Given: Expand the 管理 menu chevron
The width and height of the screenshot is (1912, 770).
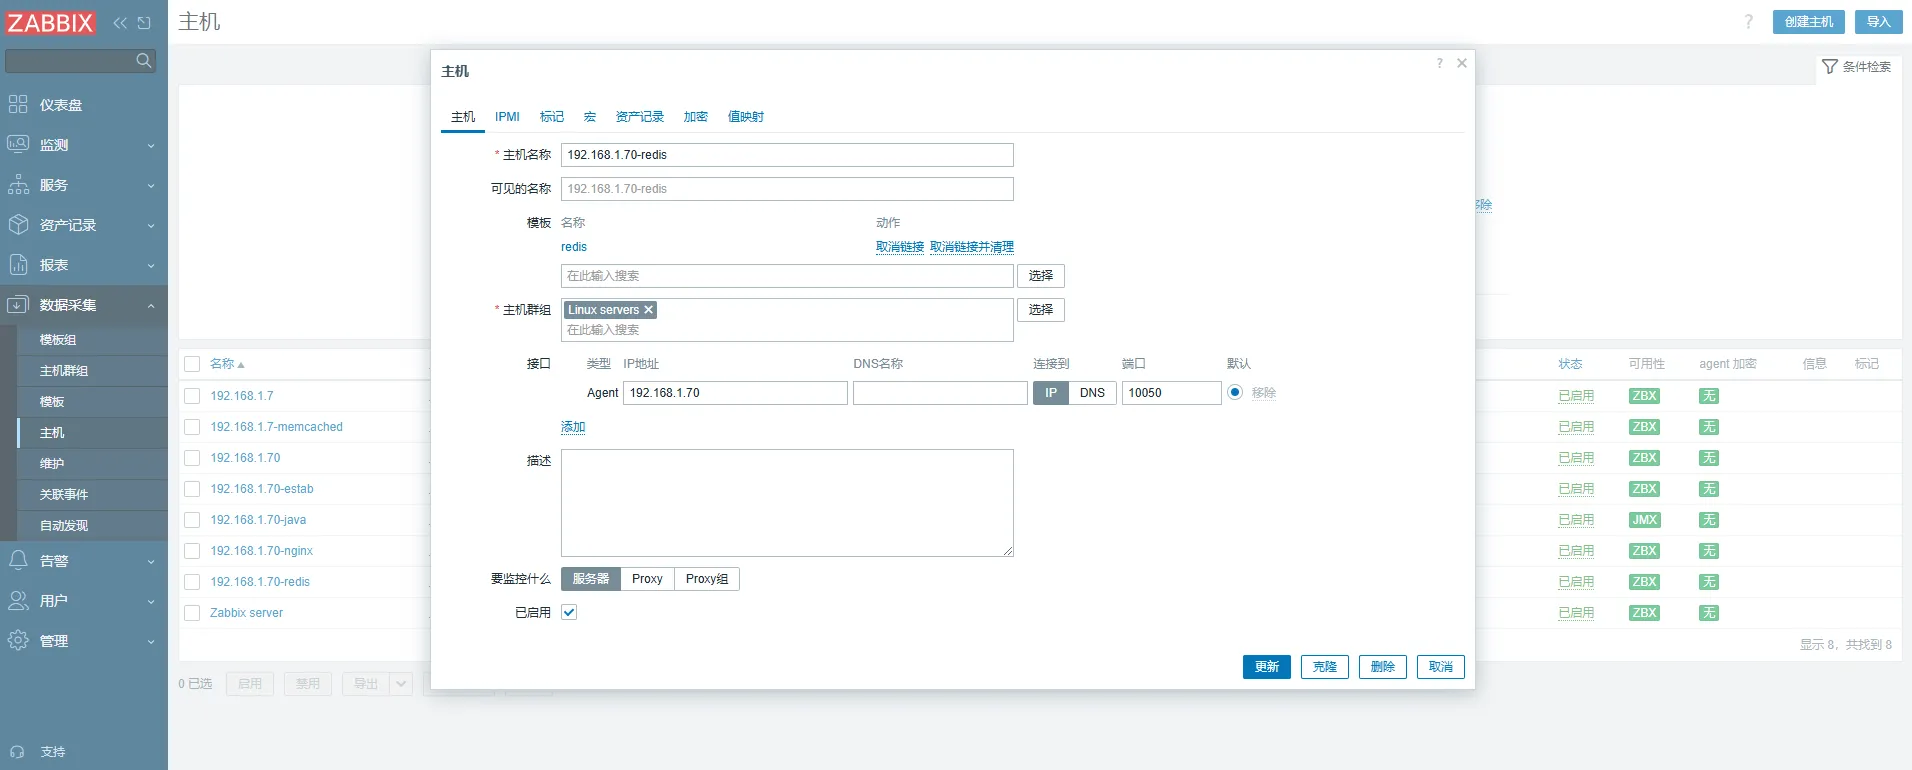Looking at the screenshot, I should tap(151, 642).
